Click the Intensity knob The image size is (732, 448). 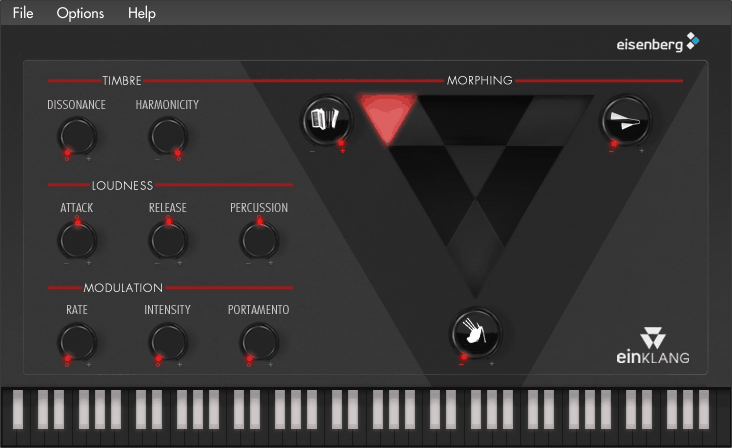[x=168, y=342]
